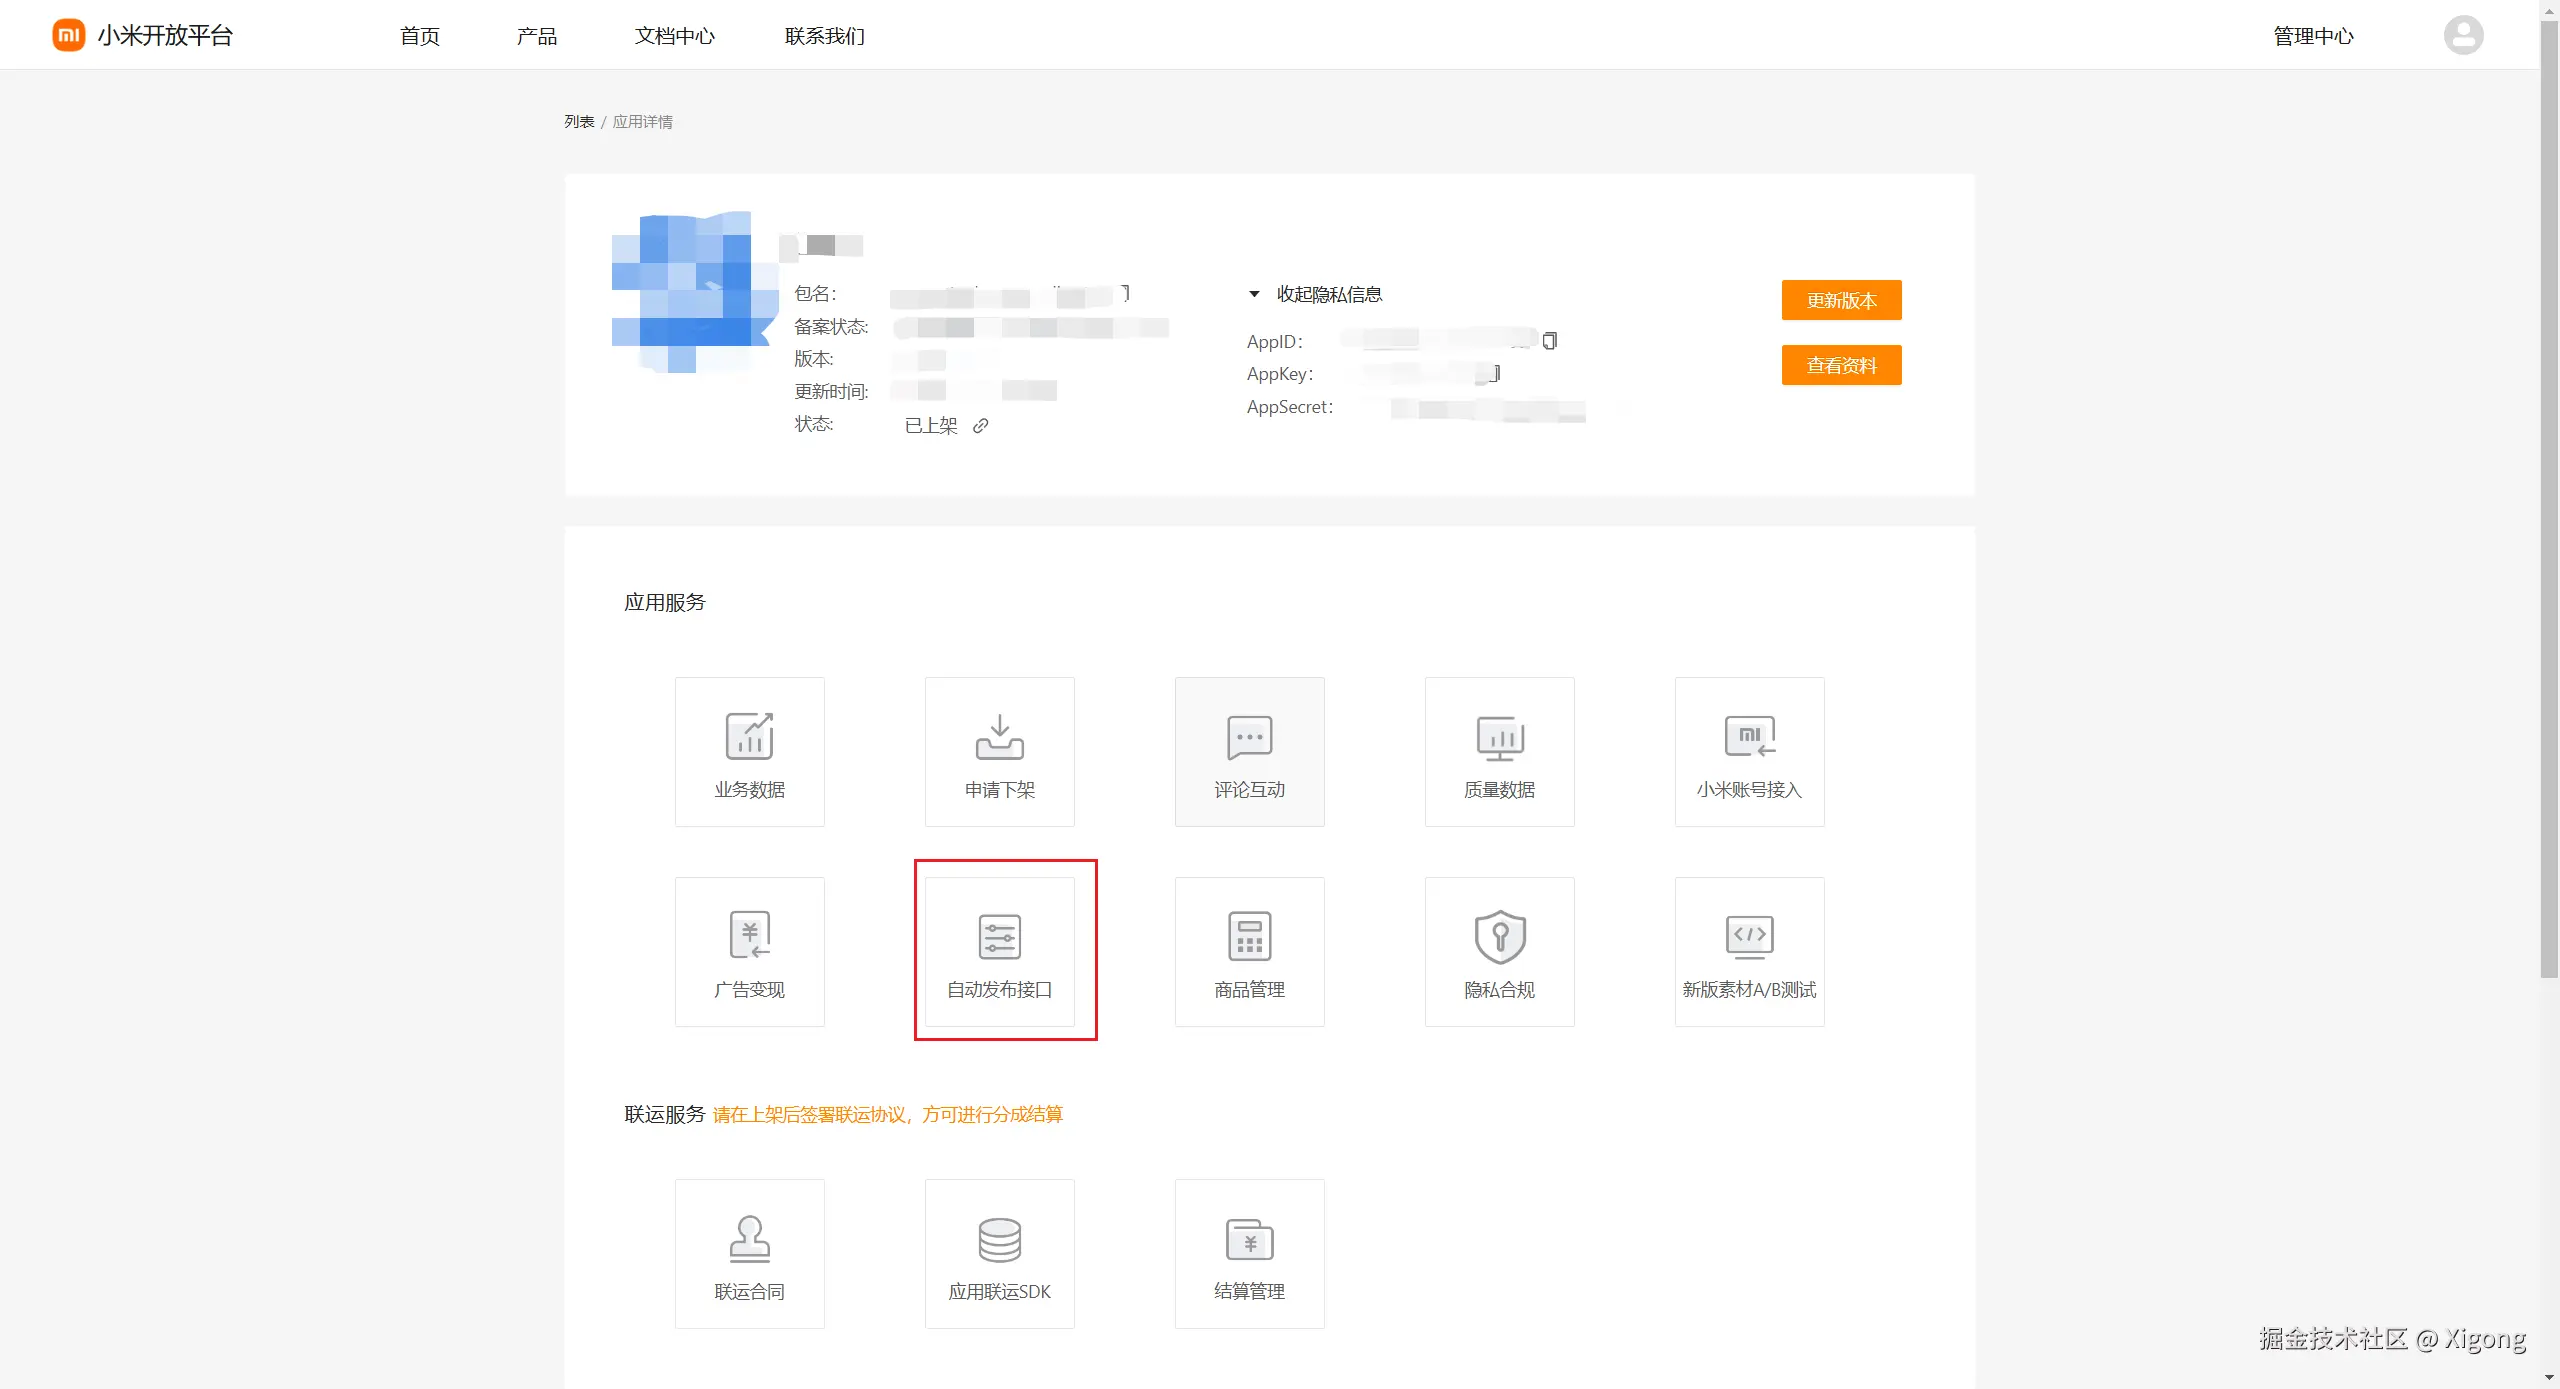
Task: Open the 质量数据 monitor icon
Action: point(1499,737)
